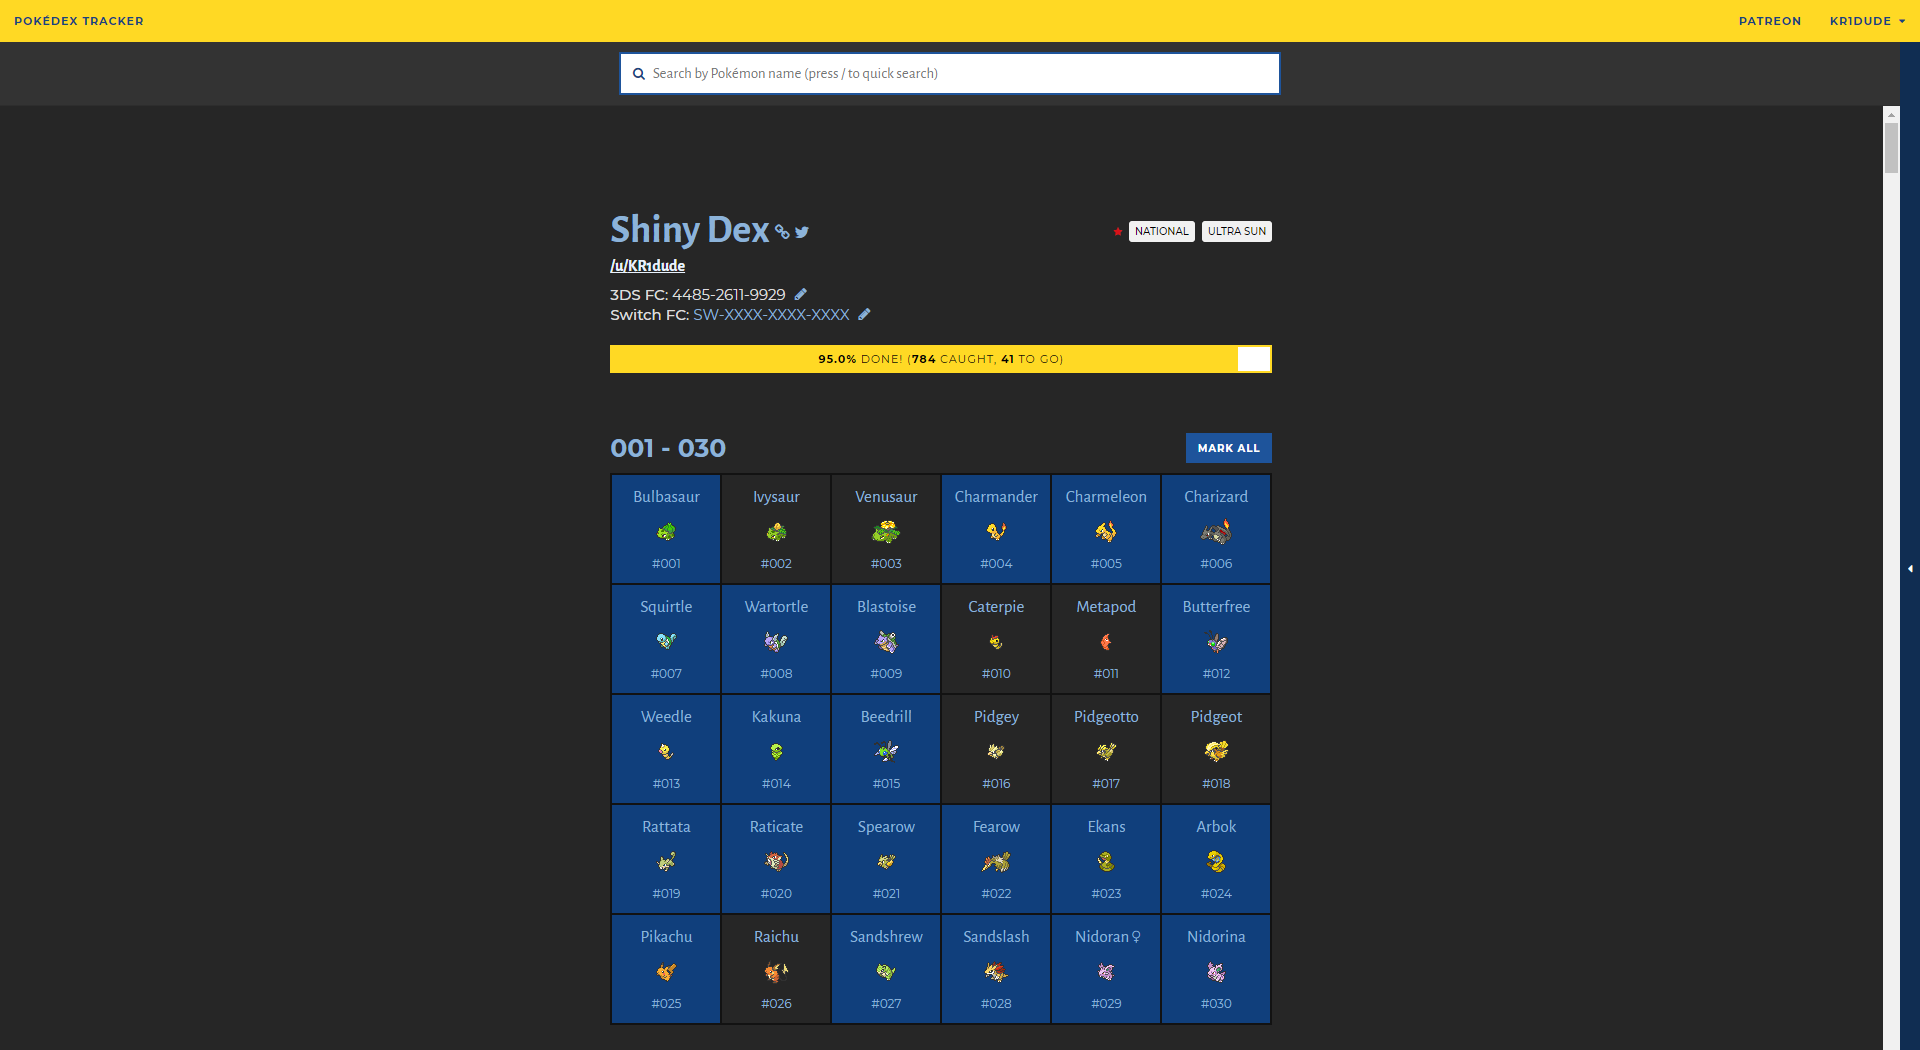The width and height of the screenshot is (1920, 1050).
Task: Click the search magnifier icon
Action: pos(639,74)
